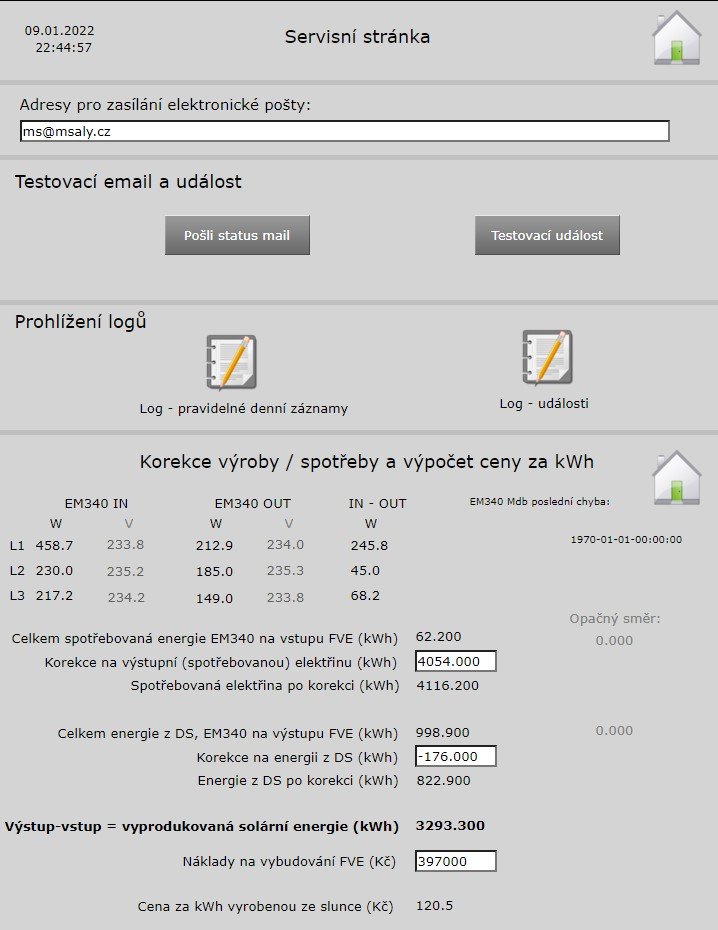Screen dimensions: 718x930
Task: Select the L1 difference value 245.8
Action: [369, 546]
